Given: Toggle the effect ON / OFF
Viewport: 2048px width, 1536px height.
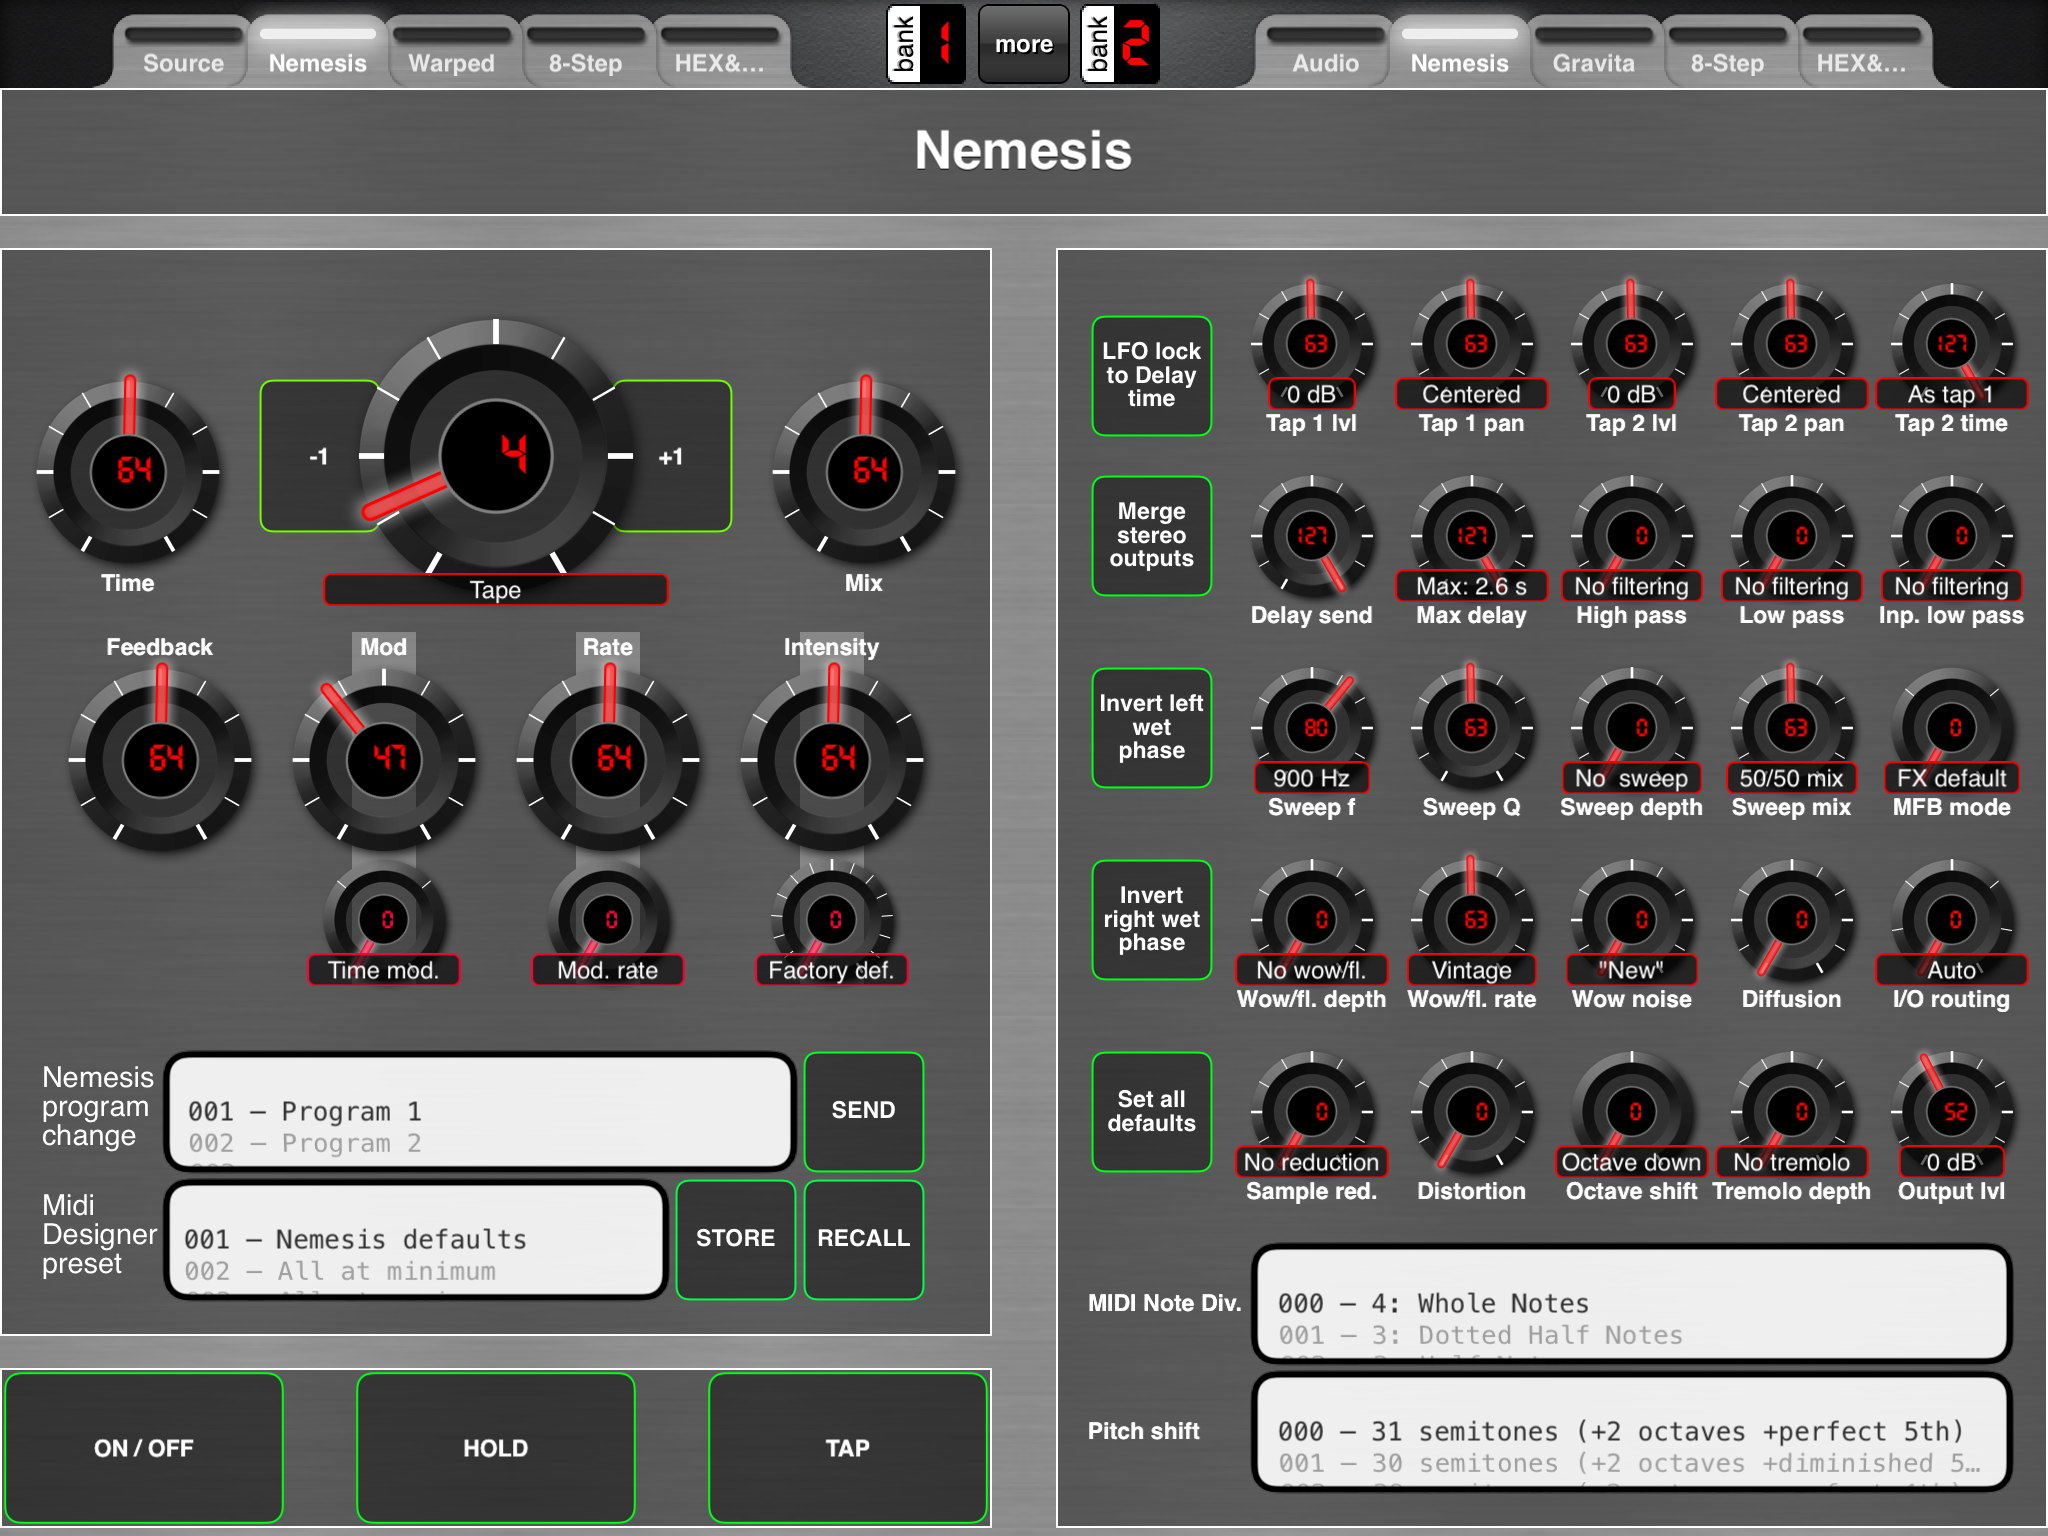Looking at the screenshot, I should coord(144,1448).
